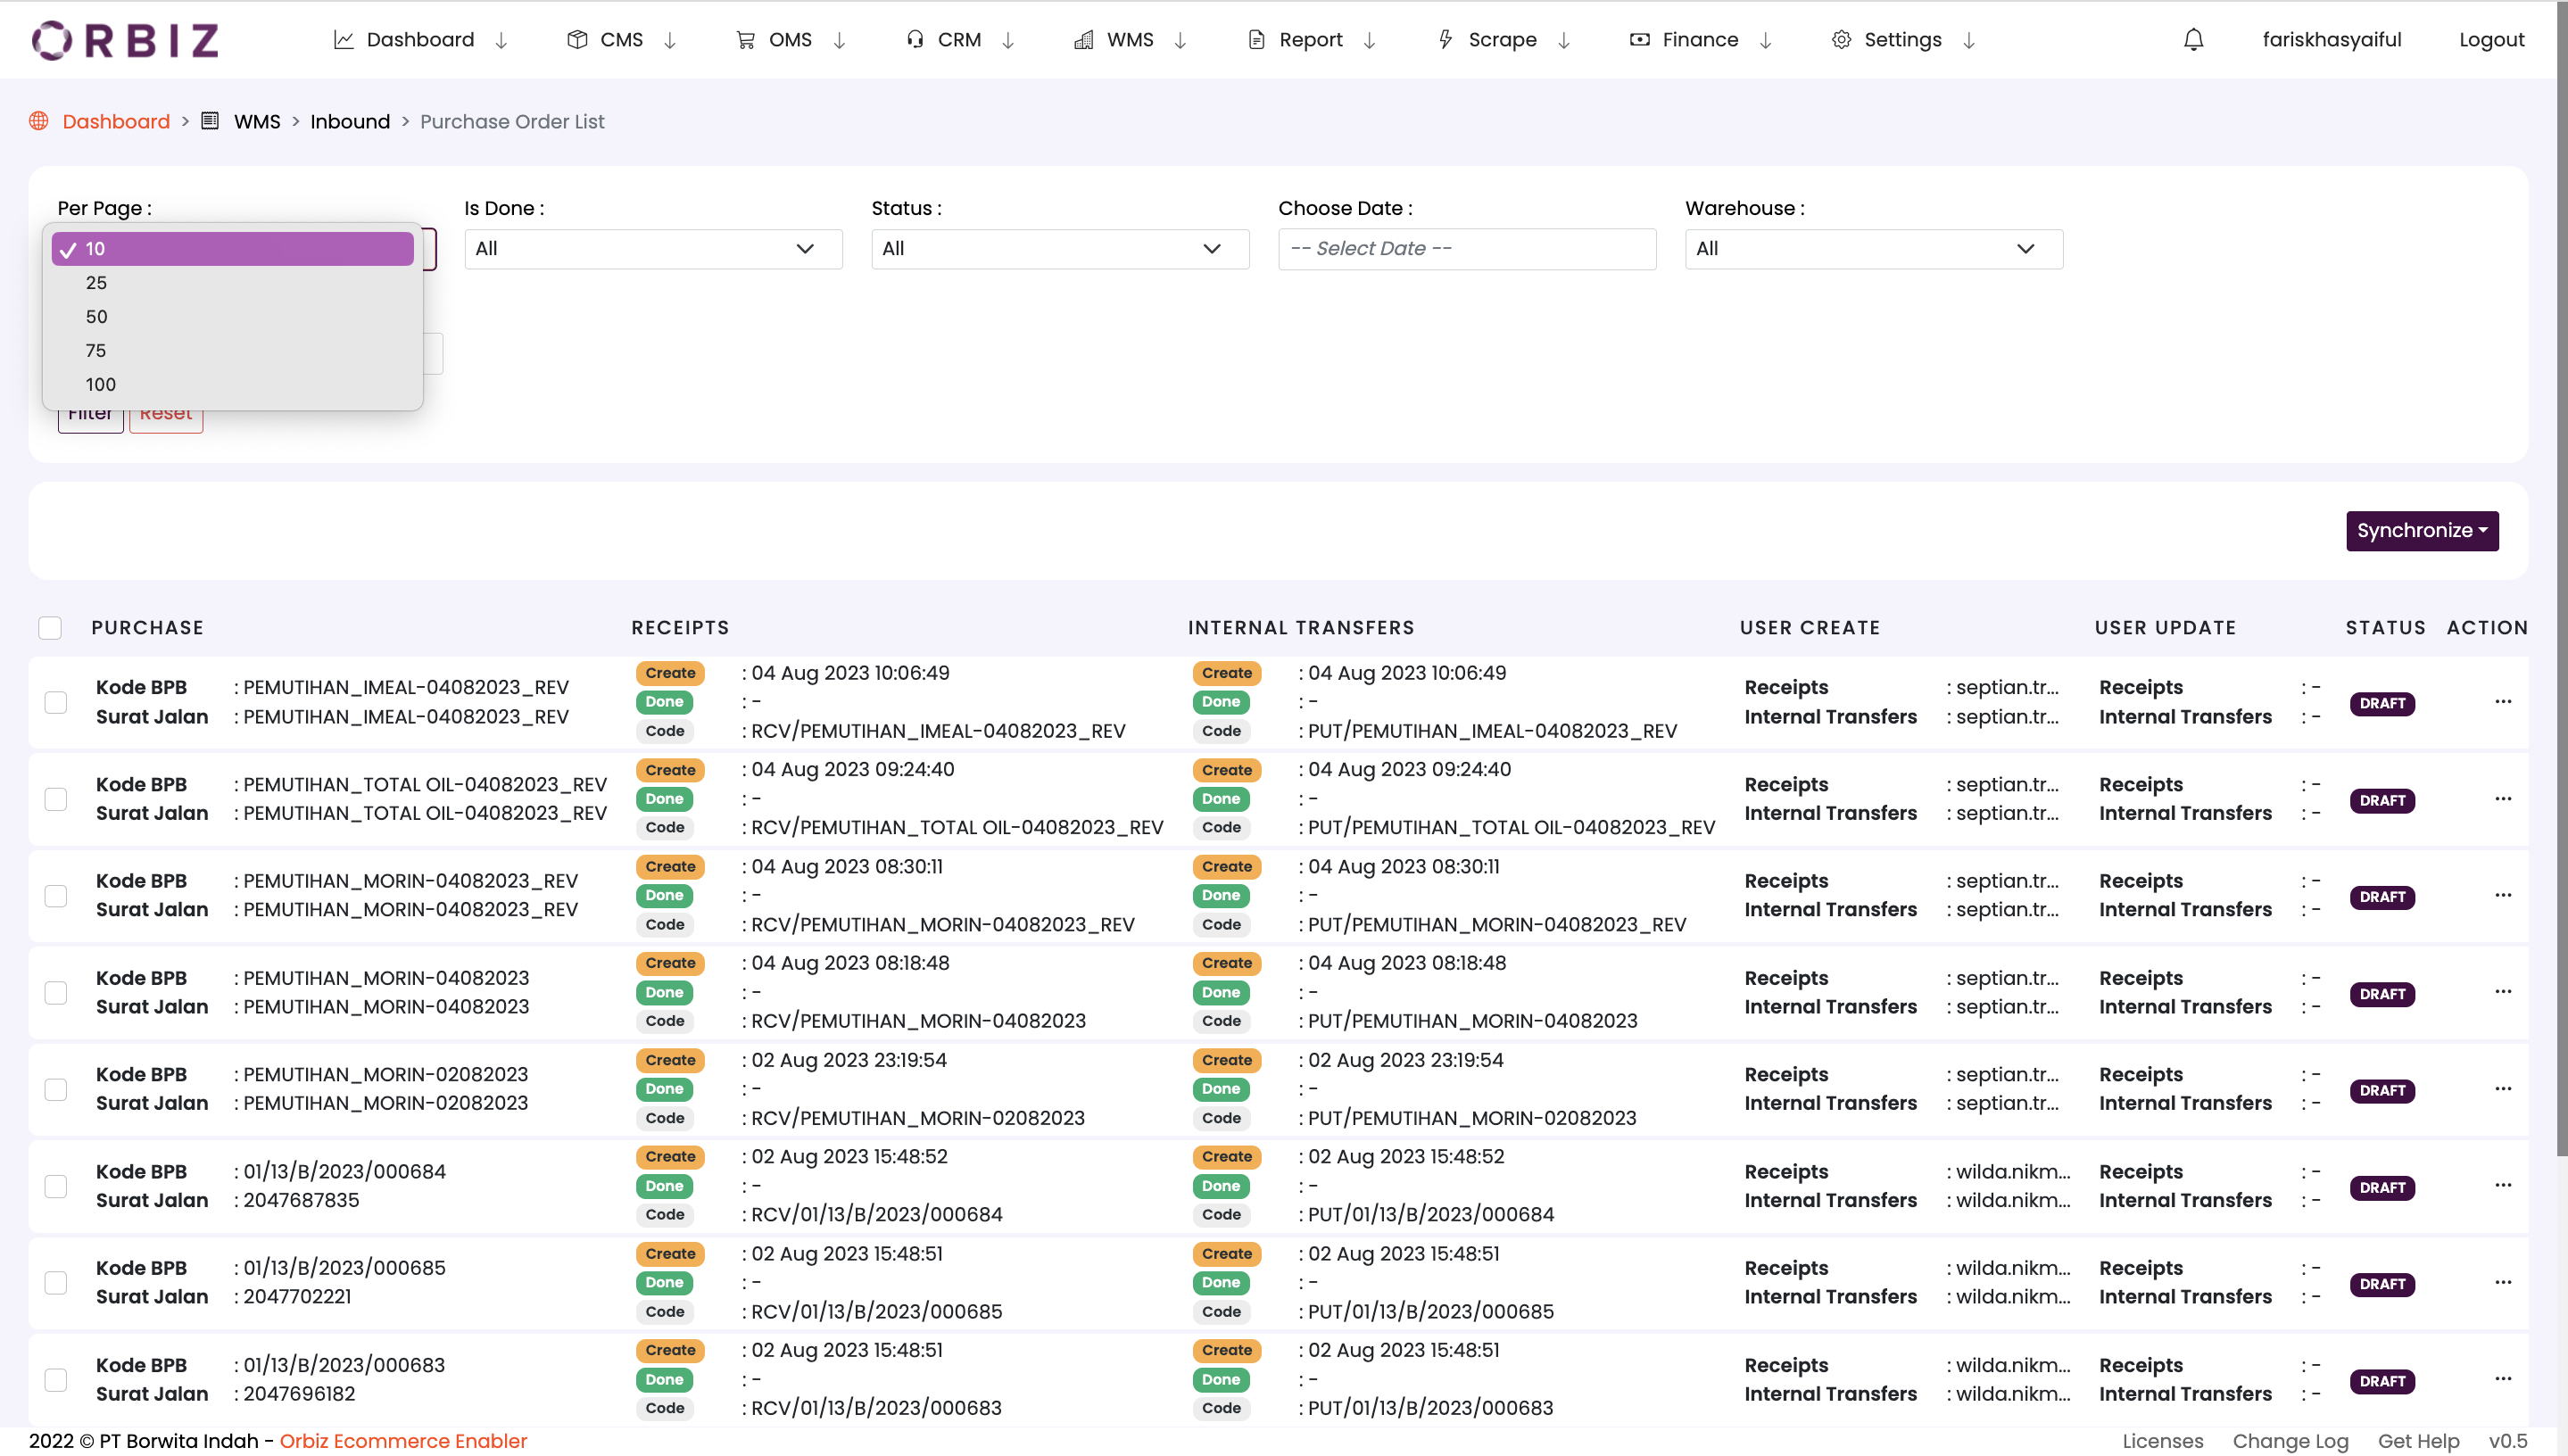The image size is (2568, 1456).
Task: Open action menu for PEMUTIHAN_MORIN-04082023_REV row
Action: [x=2503, y=895]
